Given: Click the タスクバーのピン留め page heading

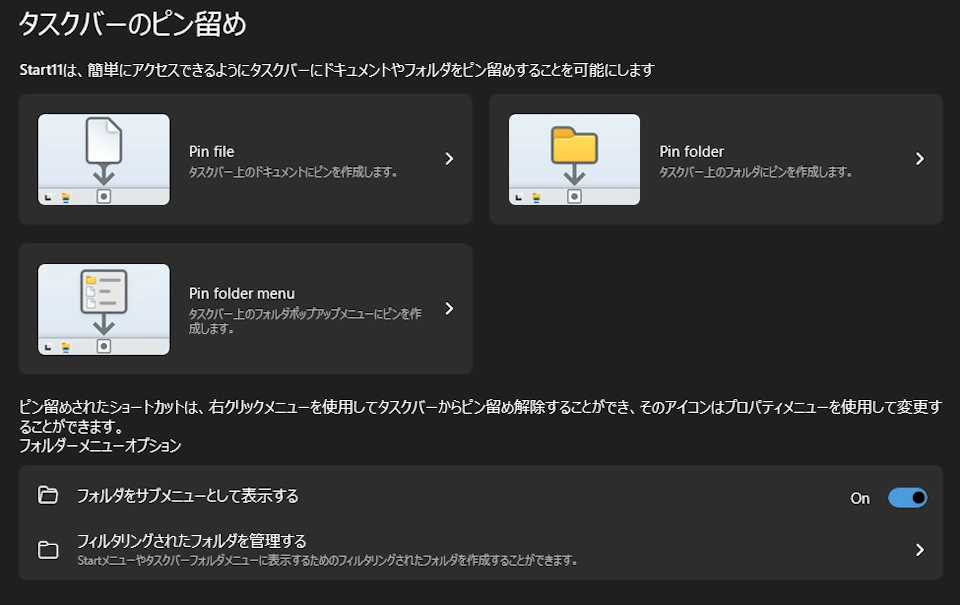Looking at the screenshot, I should coord(132,24).
